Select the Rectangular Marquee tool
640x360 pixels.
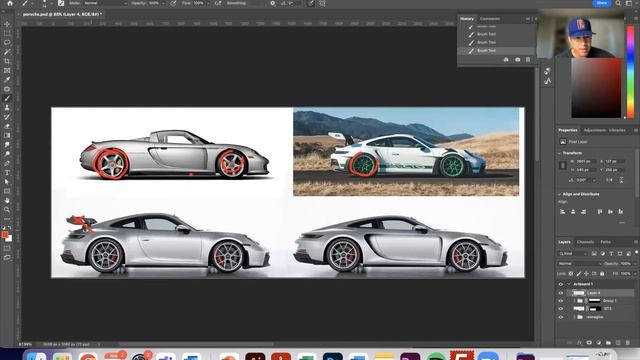[x=7, y=33]
